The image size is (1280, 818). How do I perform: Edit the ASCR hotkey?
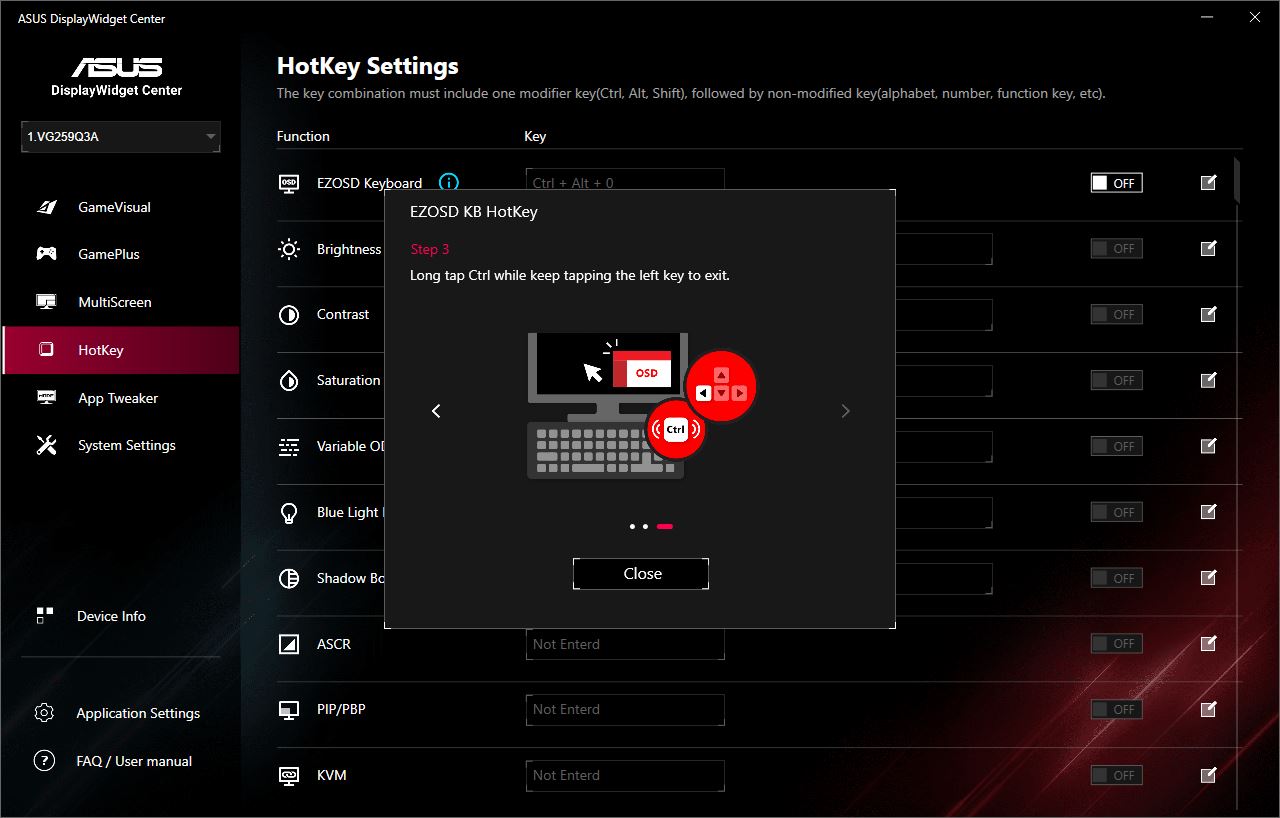point(1208,644)
